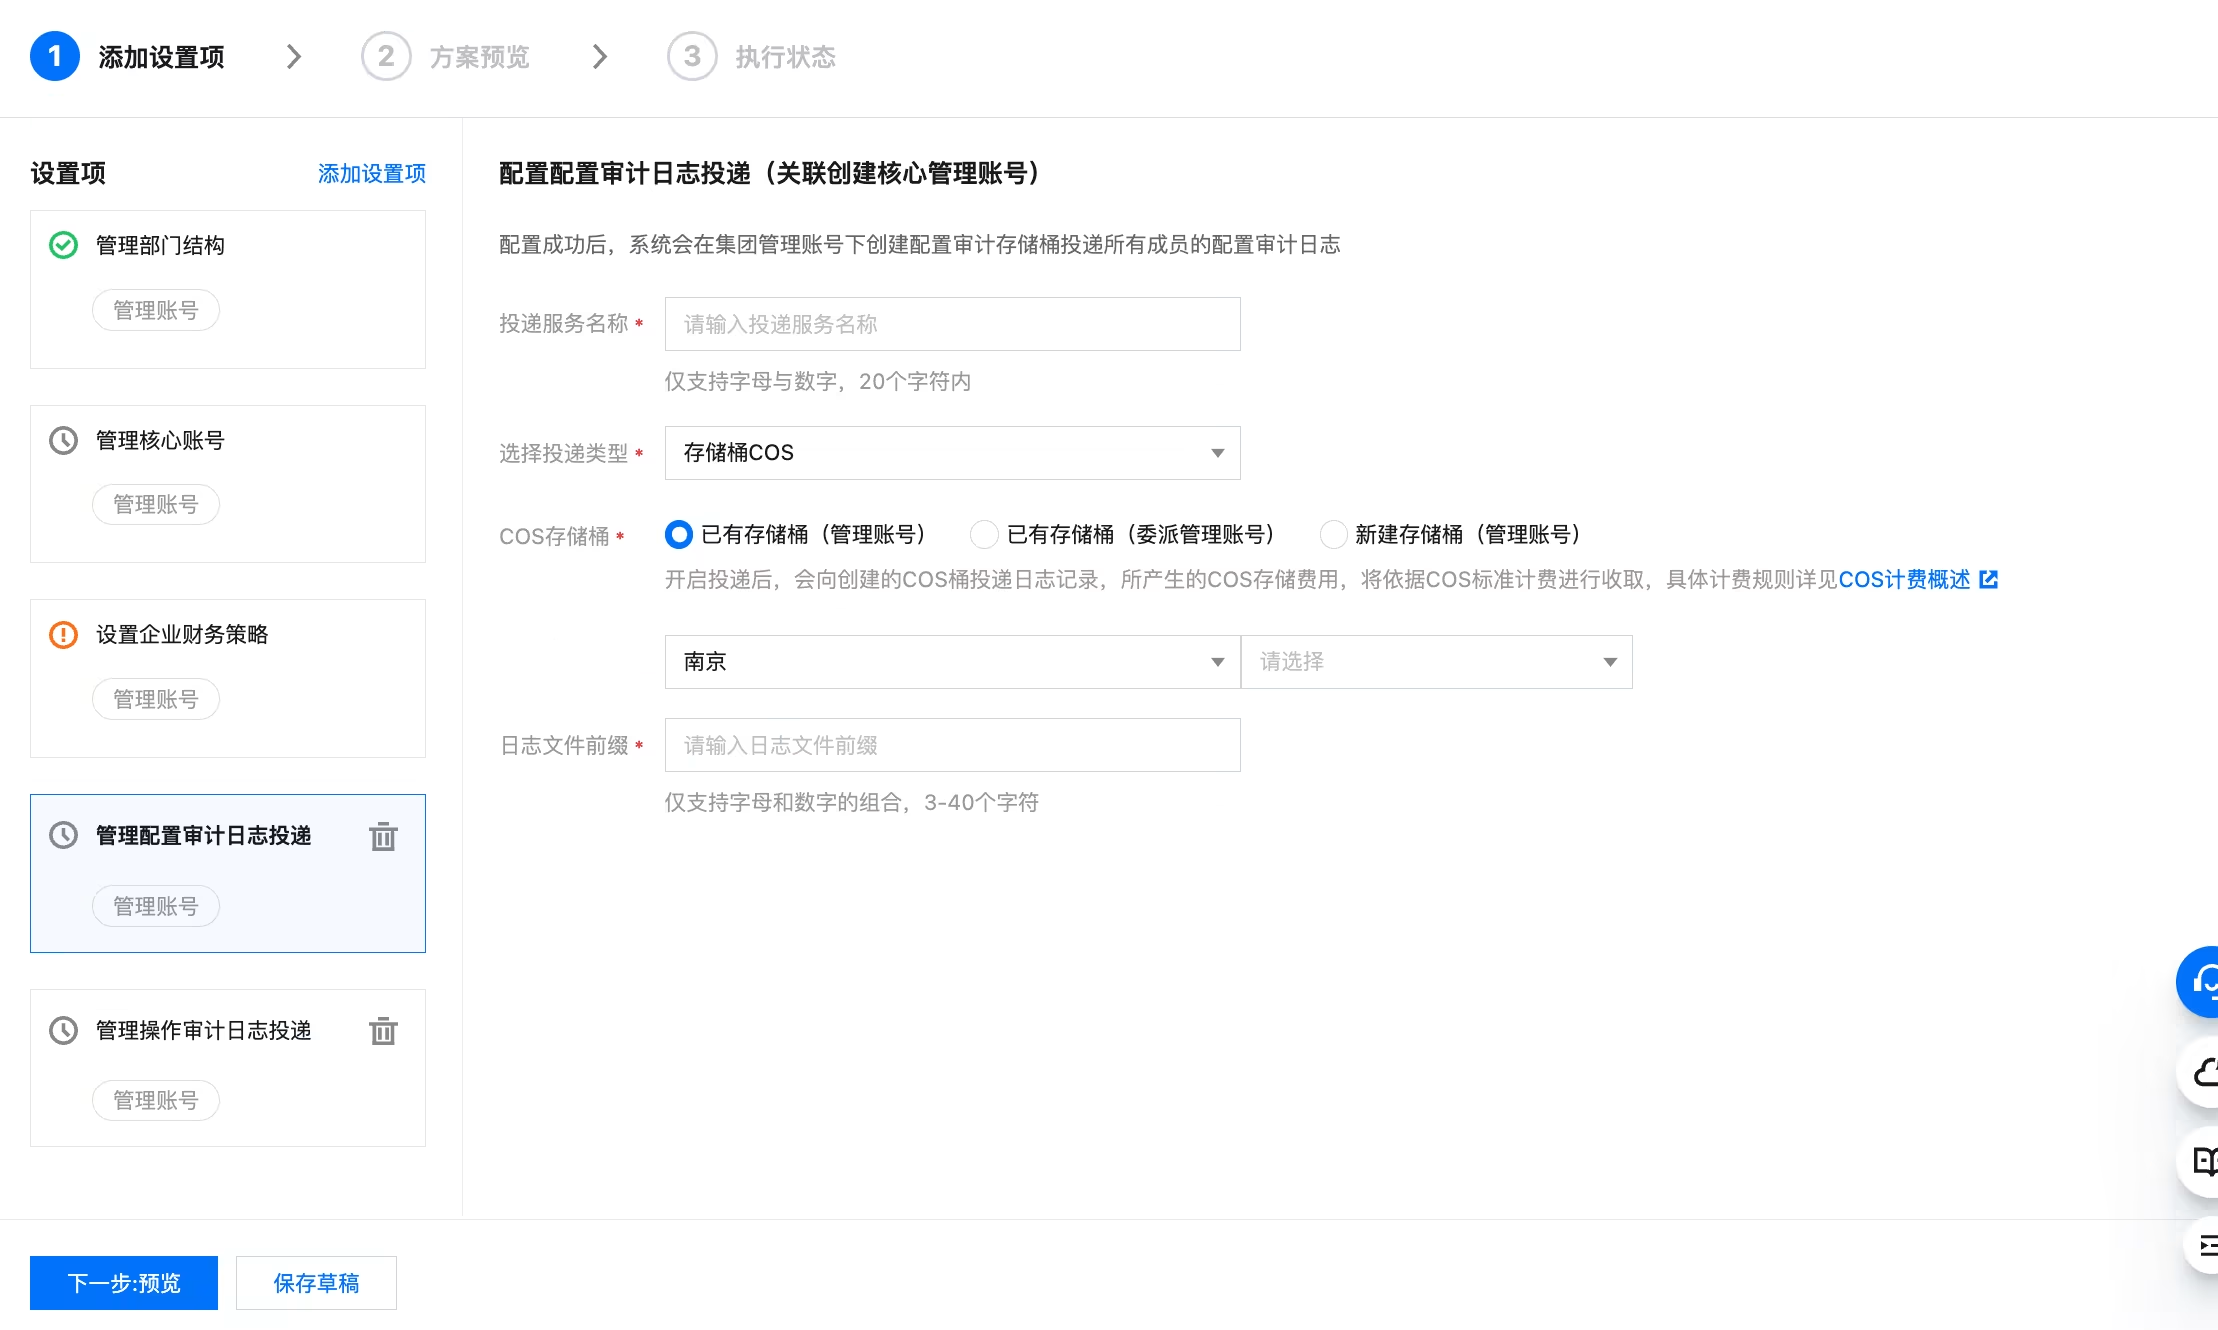This screenshot has height=1330, width=2218.
Task: Click the 保存草稿 button
Action: pos(316,1283)
